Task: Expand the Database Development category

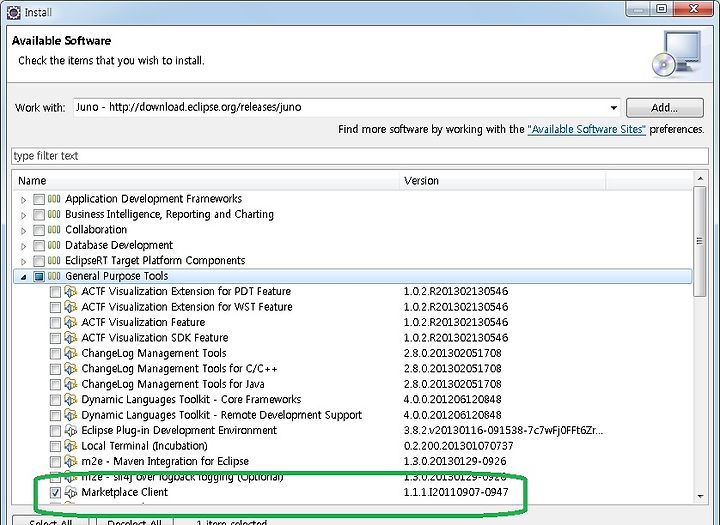Action: point(23,246)
